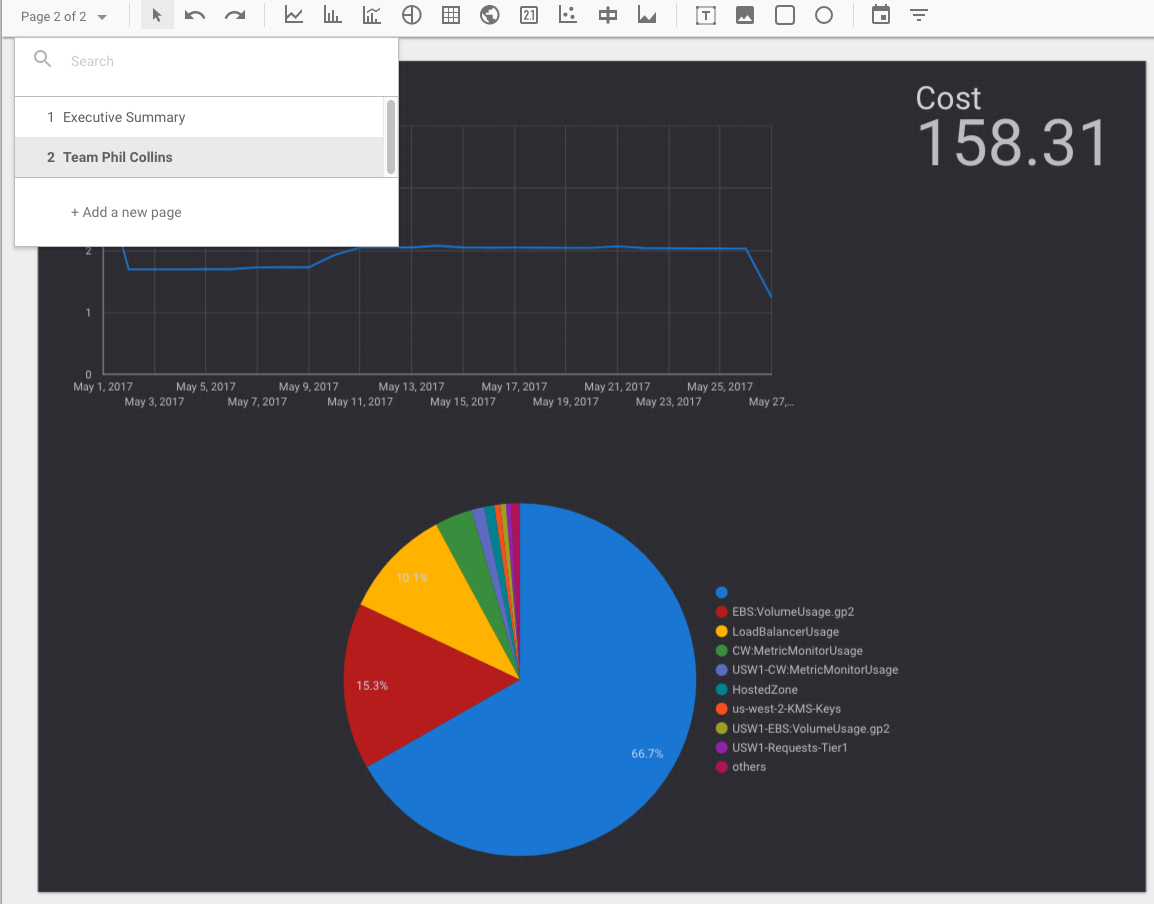Switch to Executive Summary page
Image resolution: width=1154 pixels, height=904 pixels.
(124, 117)
